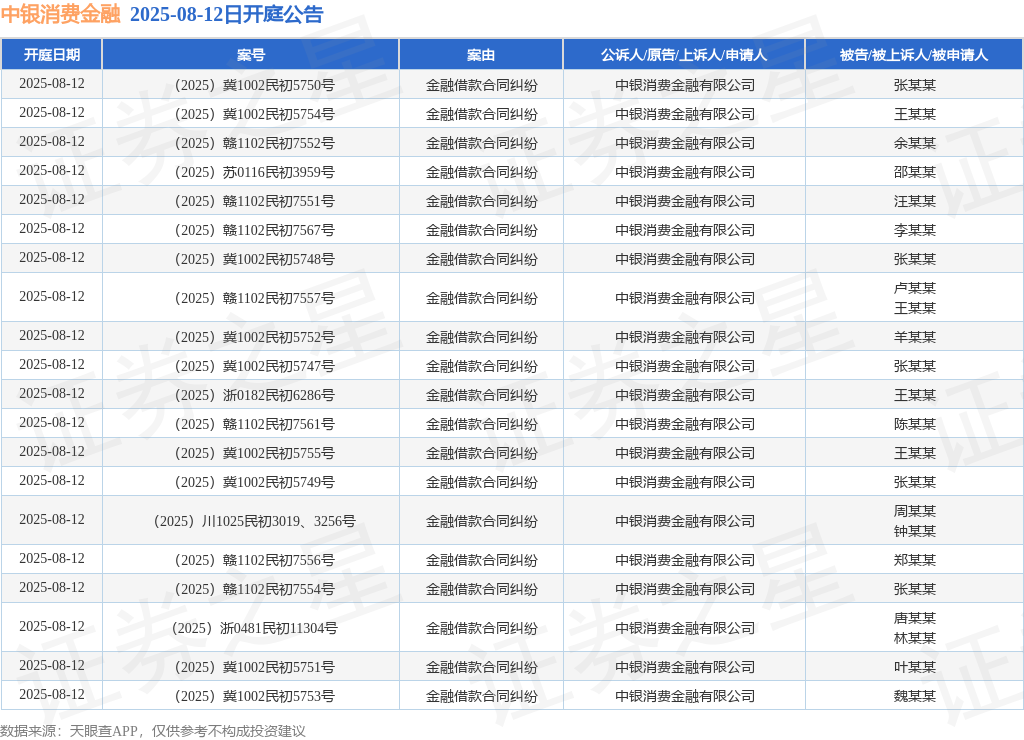This screenshot has width=1024, height=740.
Task: Click the 数据来源 天眼查APP footer note
Action: [153, 731]
